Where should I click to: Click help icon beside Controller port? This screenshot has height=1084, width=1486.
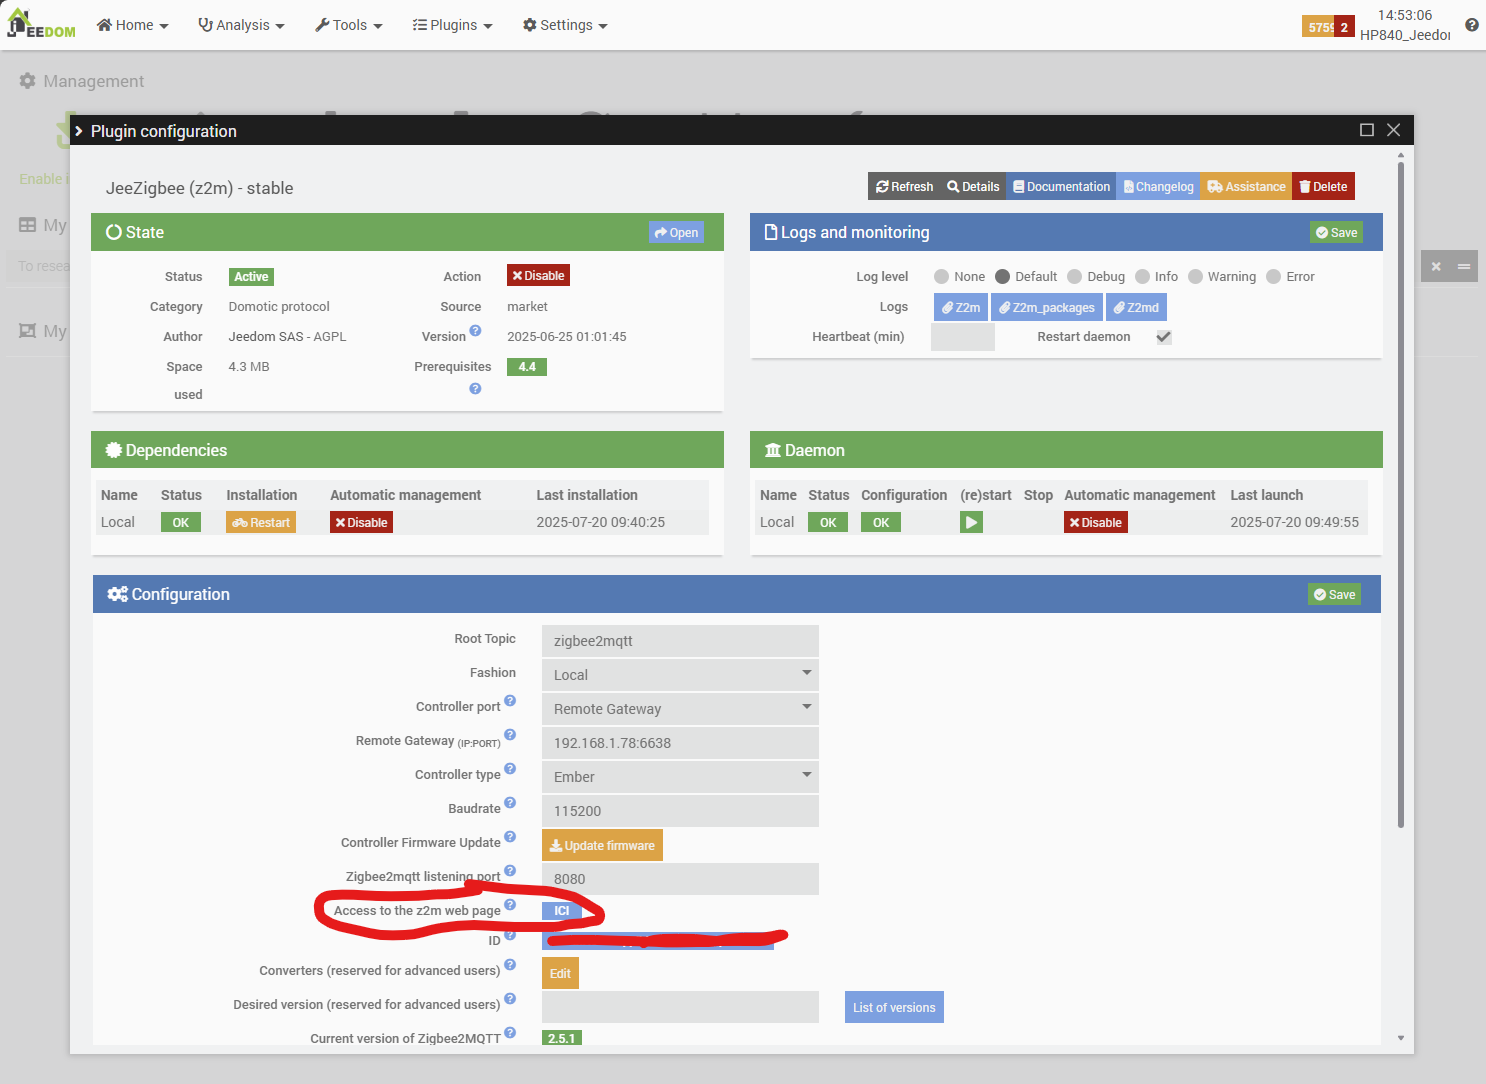pyautogui.click(x=510, y=702)
